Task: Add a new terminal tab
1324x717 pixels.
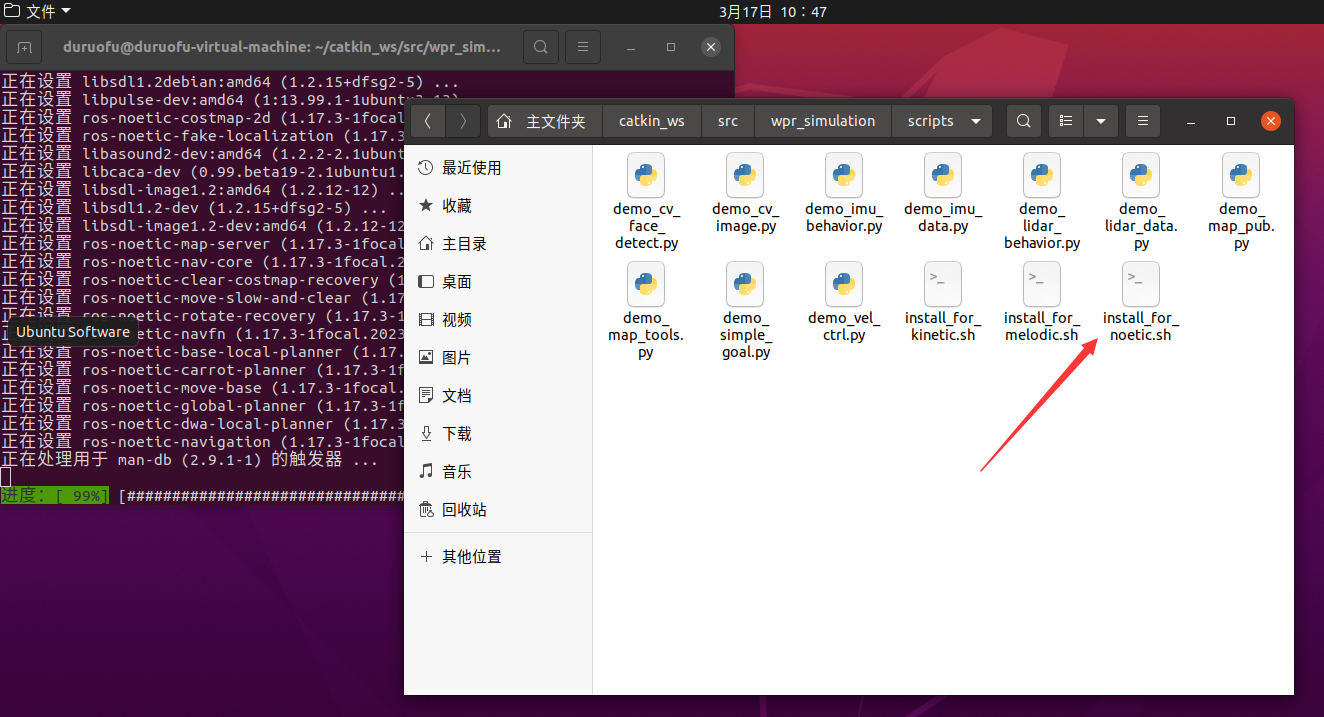Action: [x=24, y=47]
